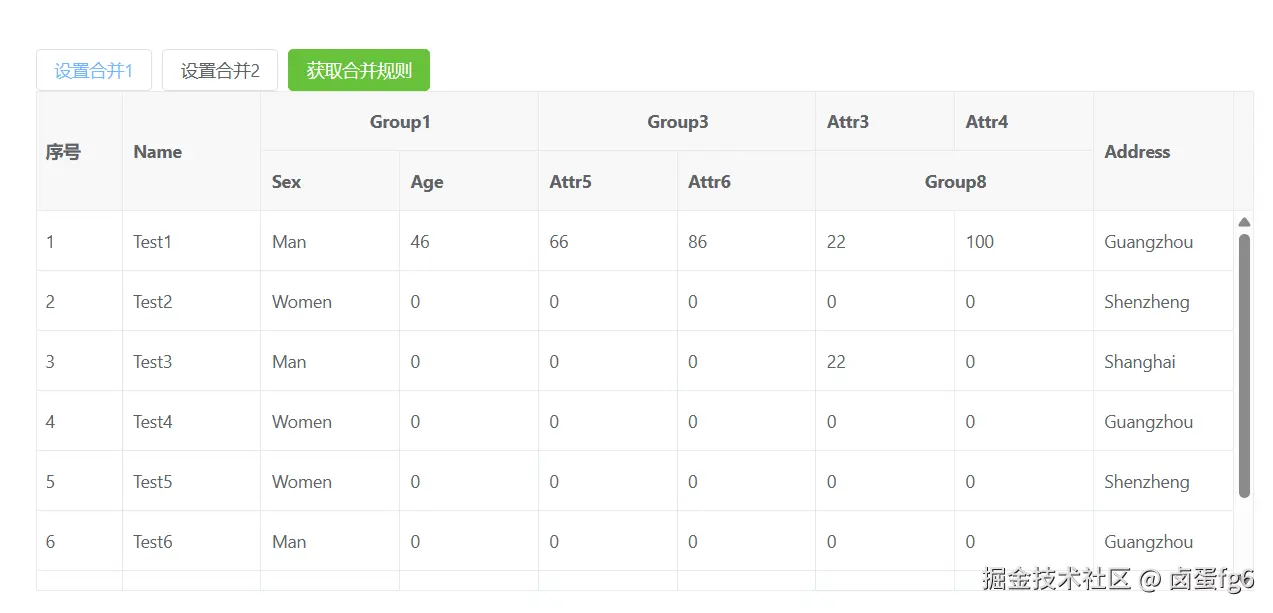Click the 设置合并2 button
The image size is (1273, 613).
coord(220,71)
